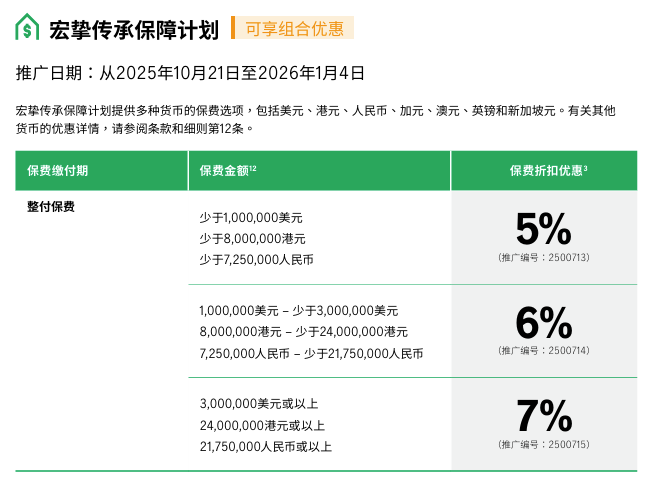Viewport: 645px width, 483px height.
Task: Select the 少于1,000,000美元 amount line
Action: click(x=250, y=218)
